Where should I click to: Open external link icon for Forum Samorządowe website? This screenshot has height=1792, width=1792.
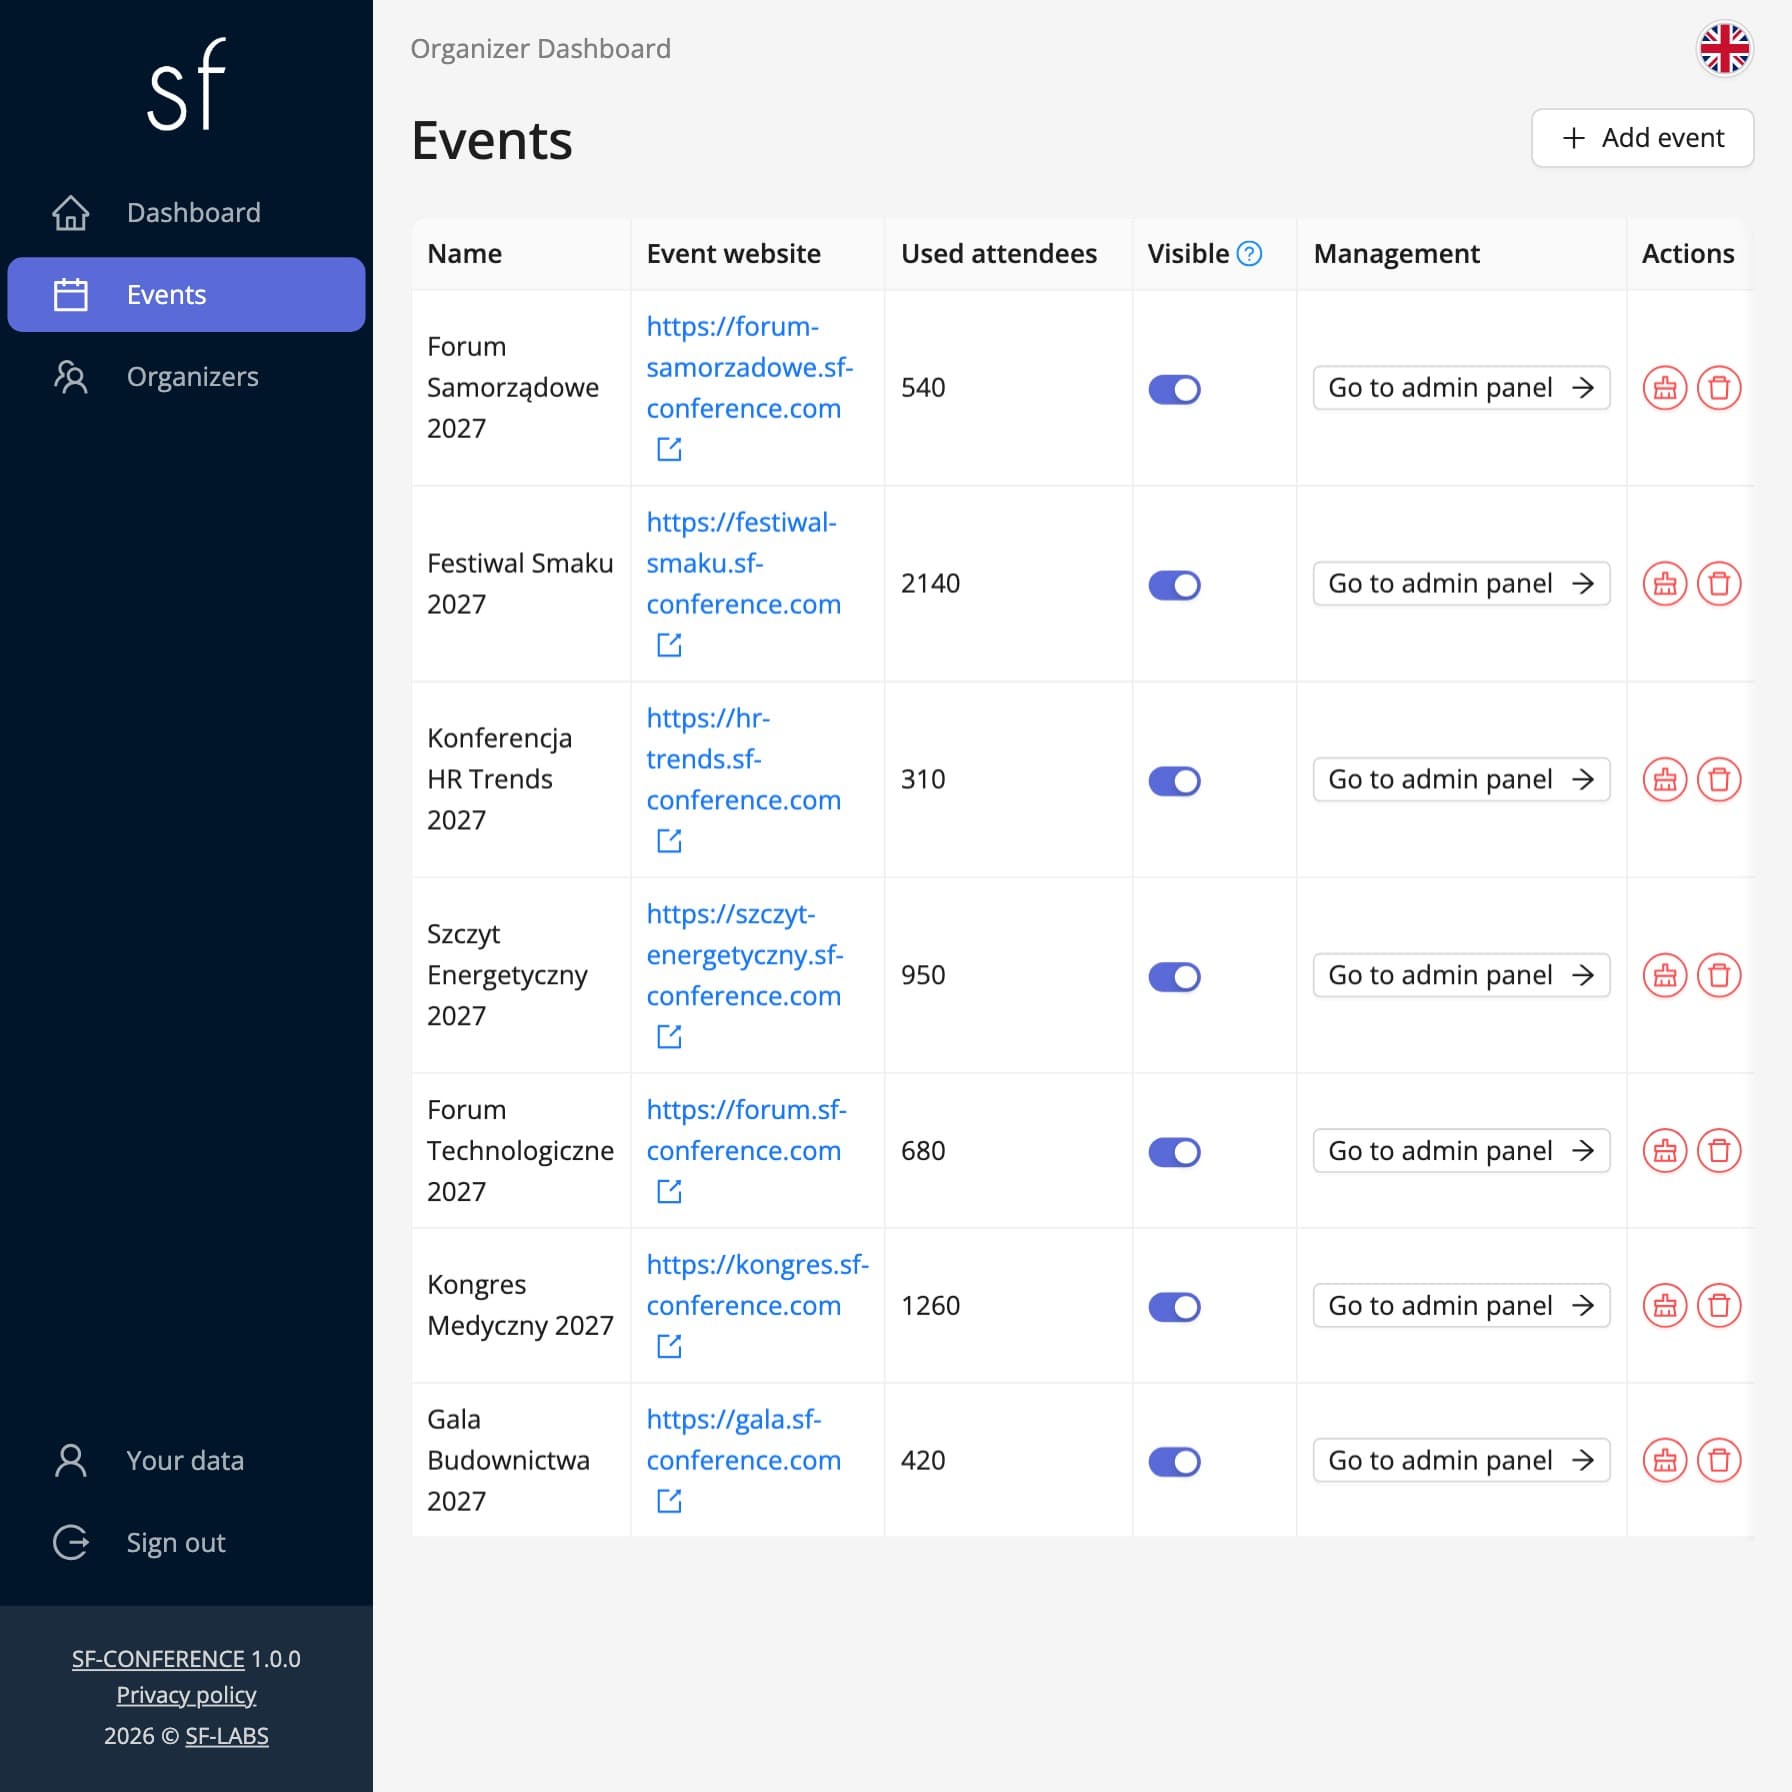click(669, 449)
